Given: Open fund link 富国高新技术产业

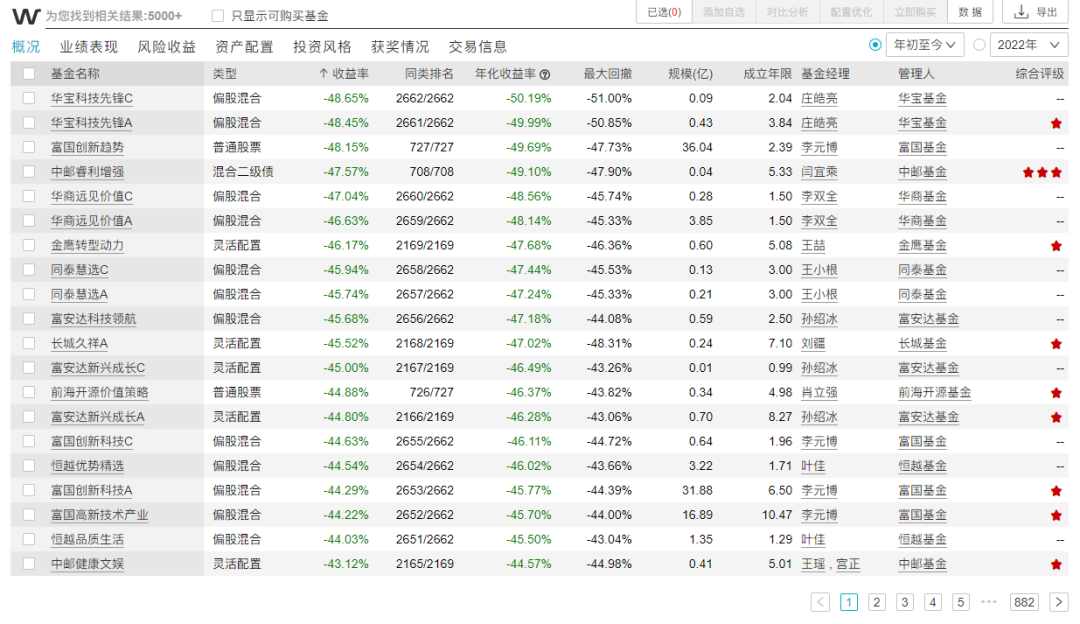Looking at the screenshot, I should click(x=100, y=515).
